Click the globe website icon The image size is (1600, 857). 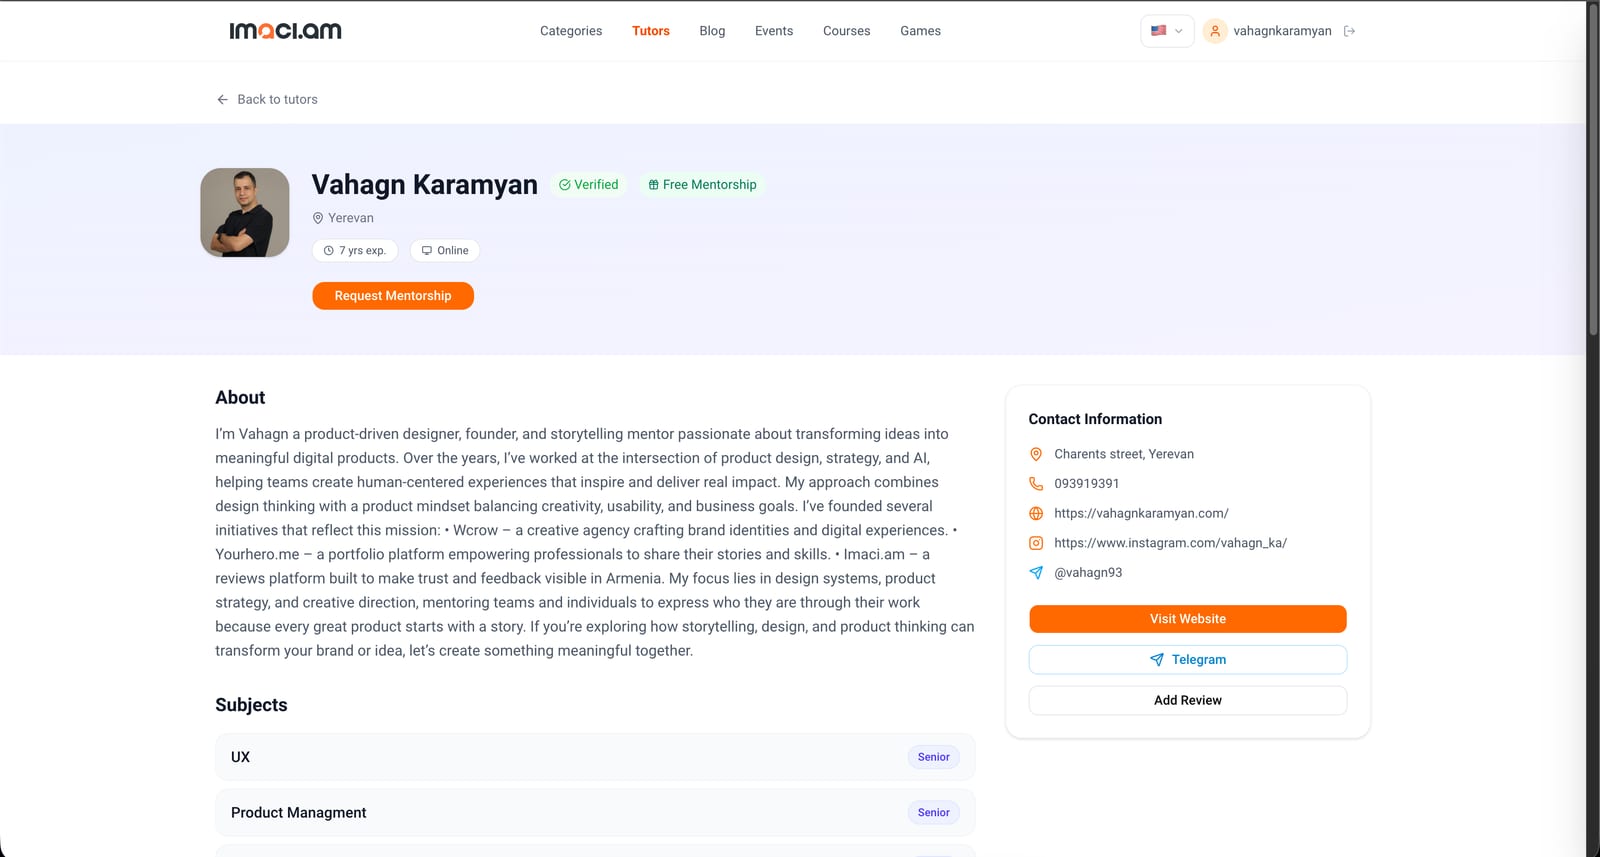[1036, 513]
